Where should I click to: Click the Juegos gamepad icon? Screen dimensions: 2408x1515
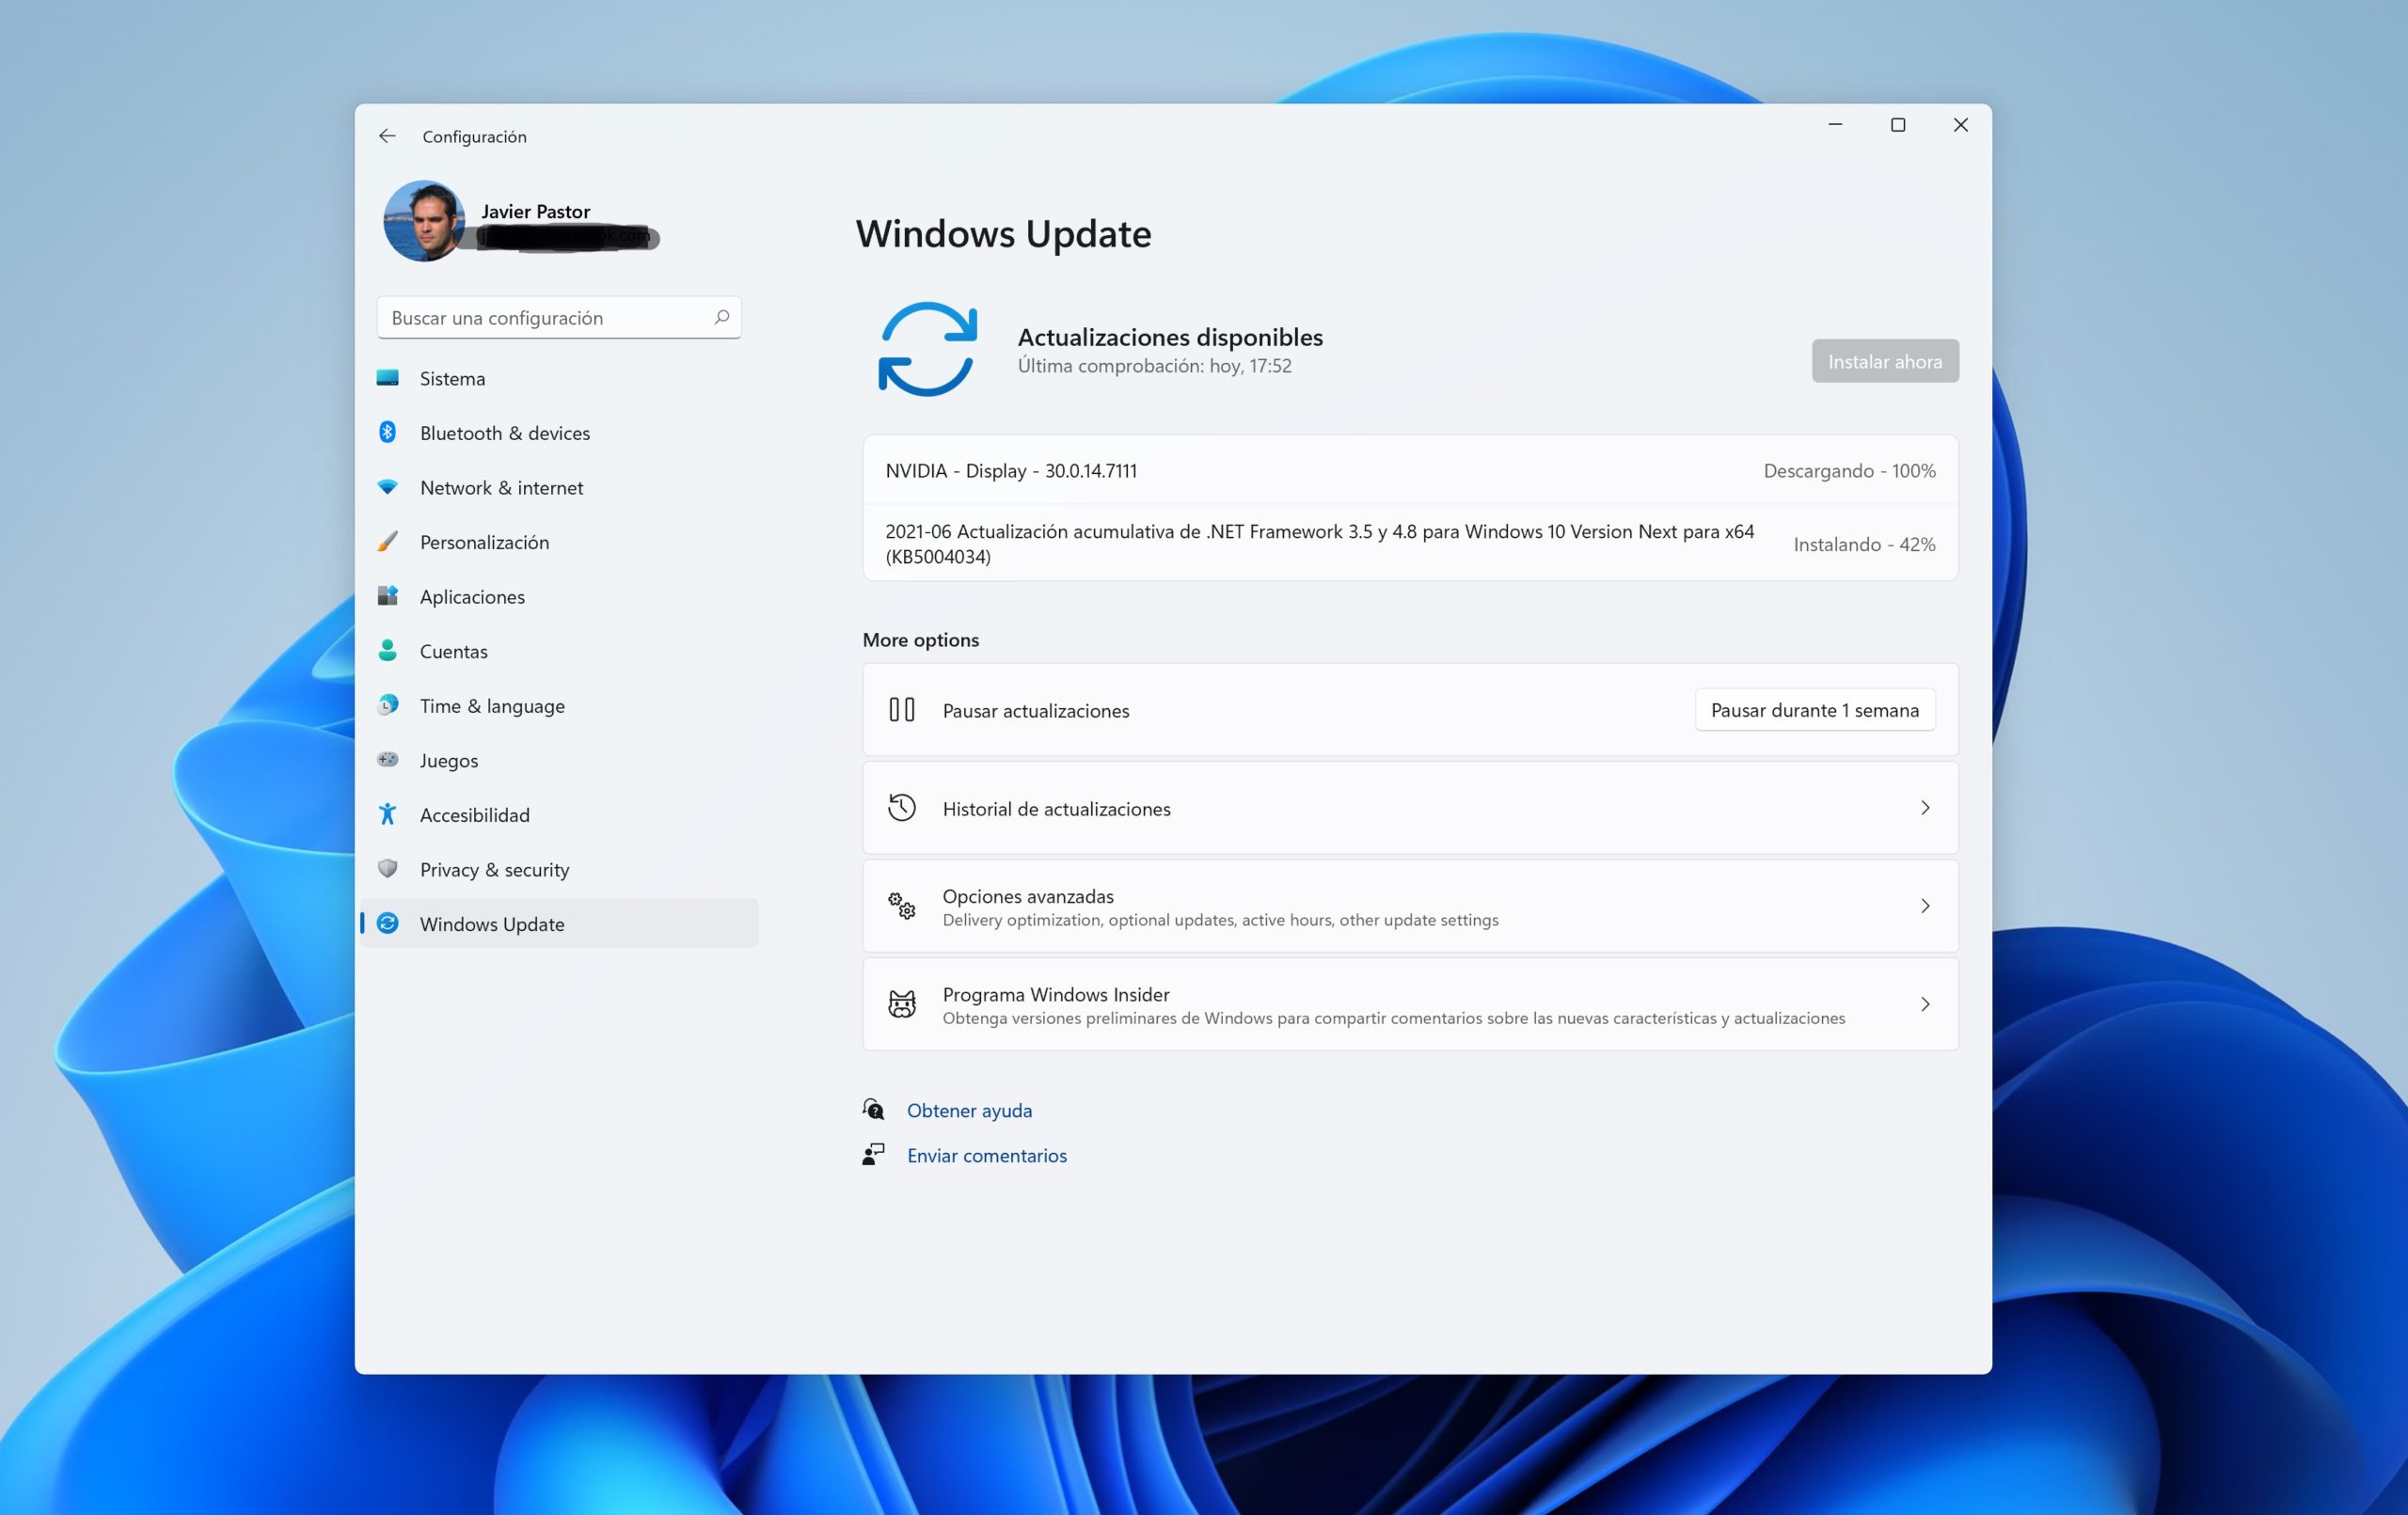pos(387,759)
